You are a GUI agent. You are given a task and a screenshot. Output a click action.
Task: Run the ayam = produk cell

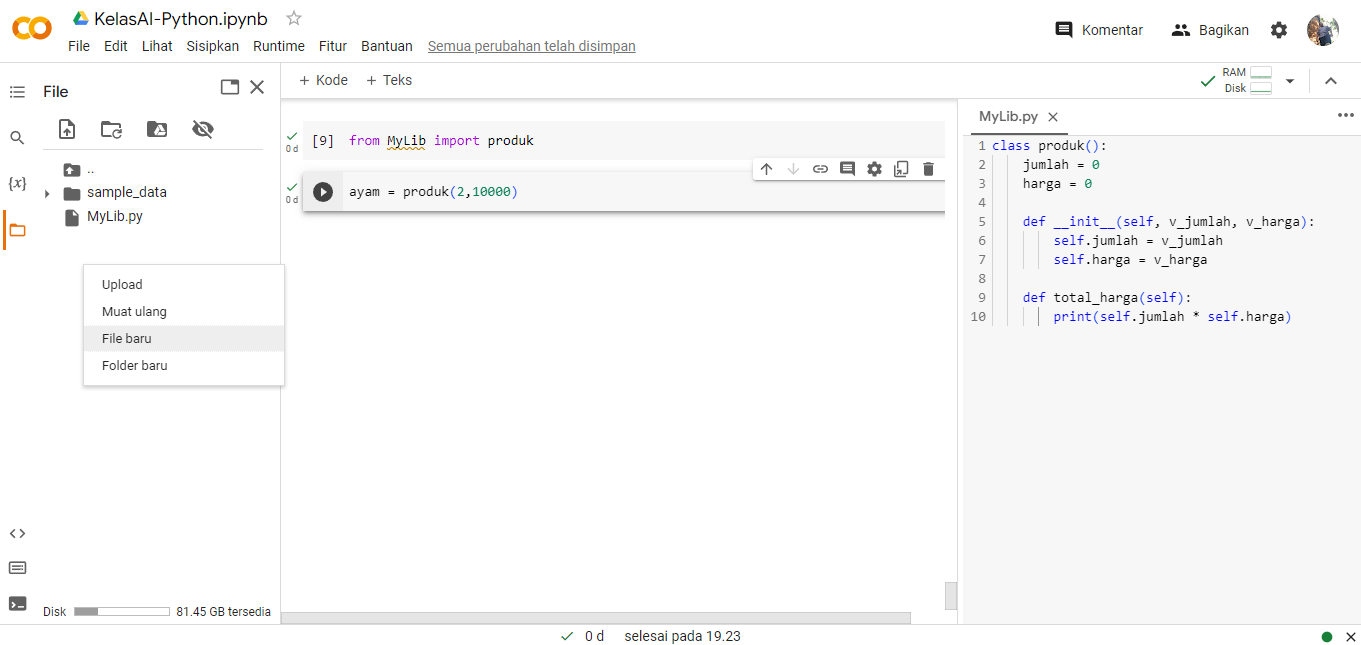pos(323,191)
